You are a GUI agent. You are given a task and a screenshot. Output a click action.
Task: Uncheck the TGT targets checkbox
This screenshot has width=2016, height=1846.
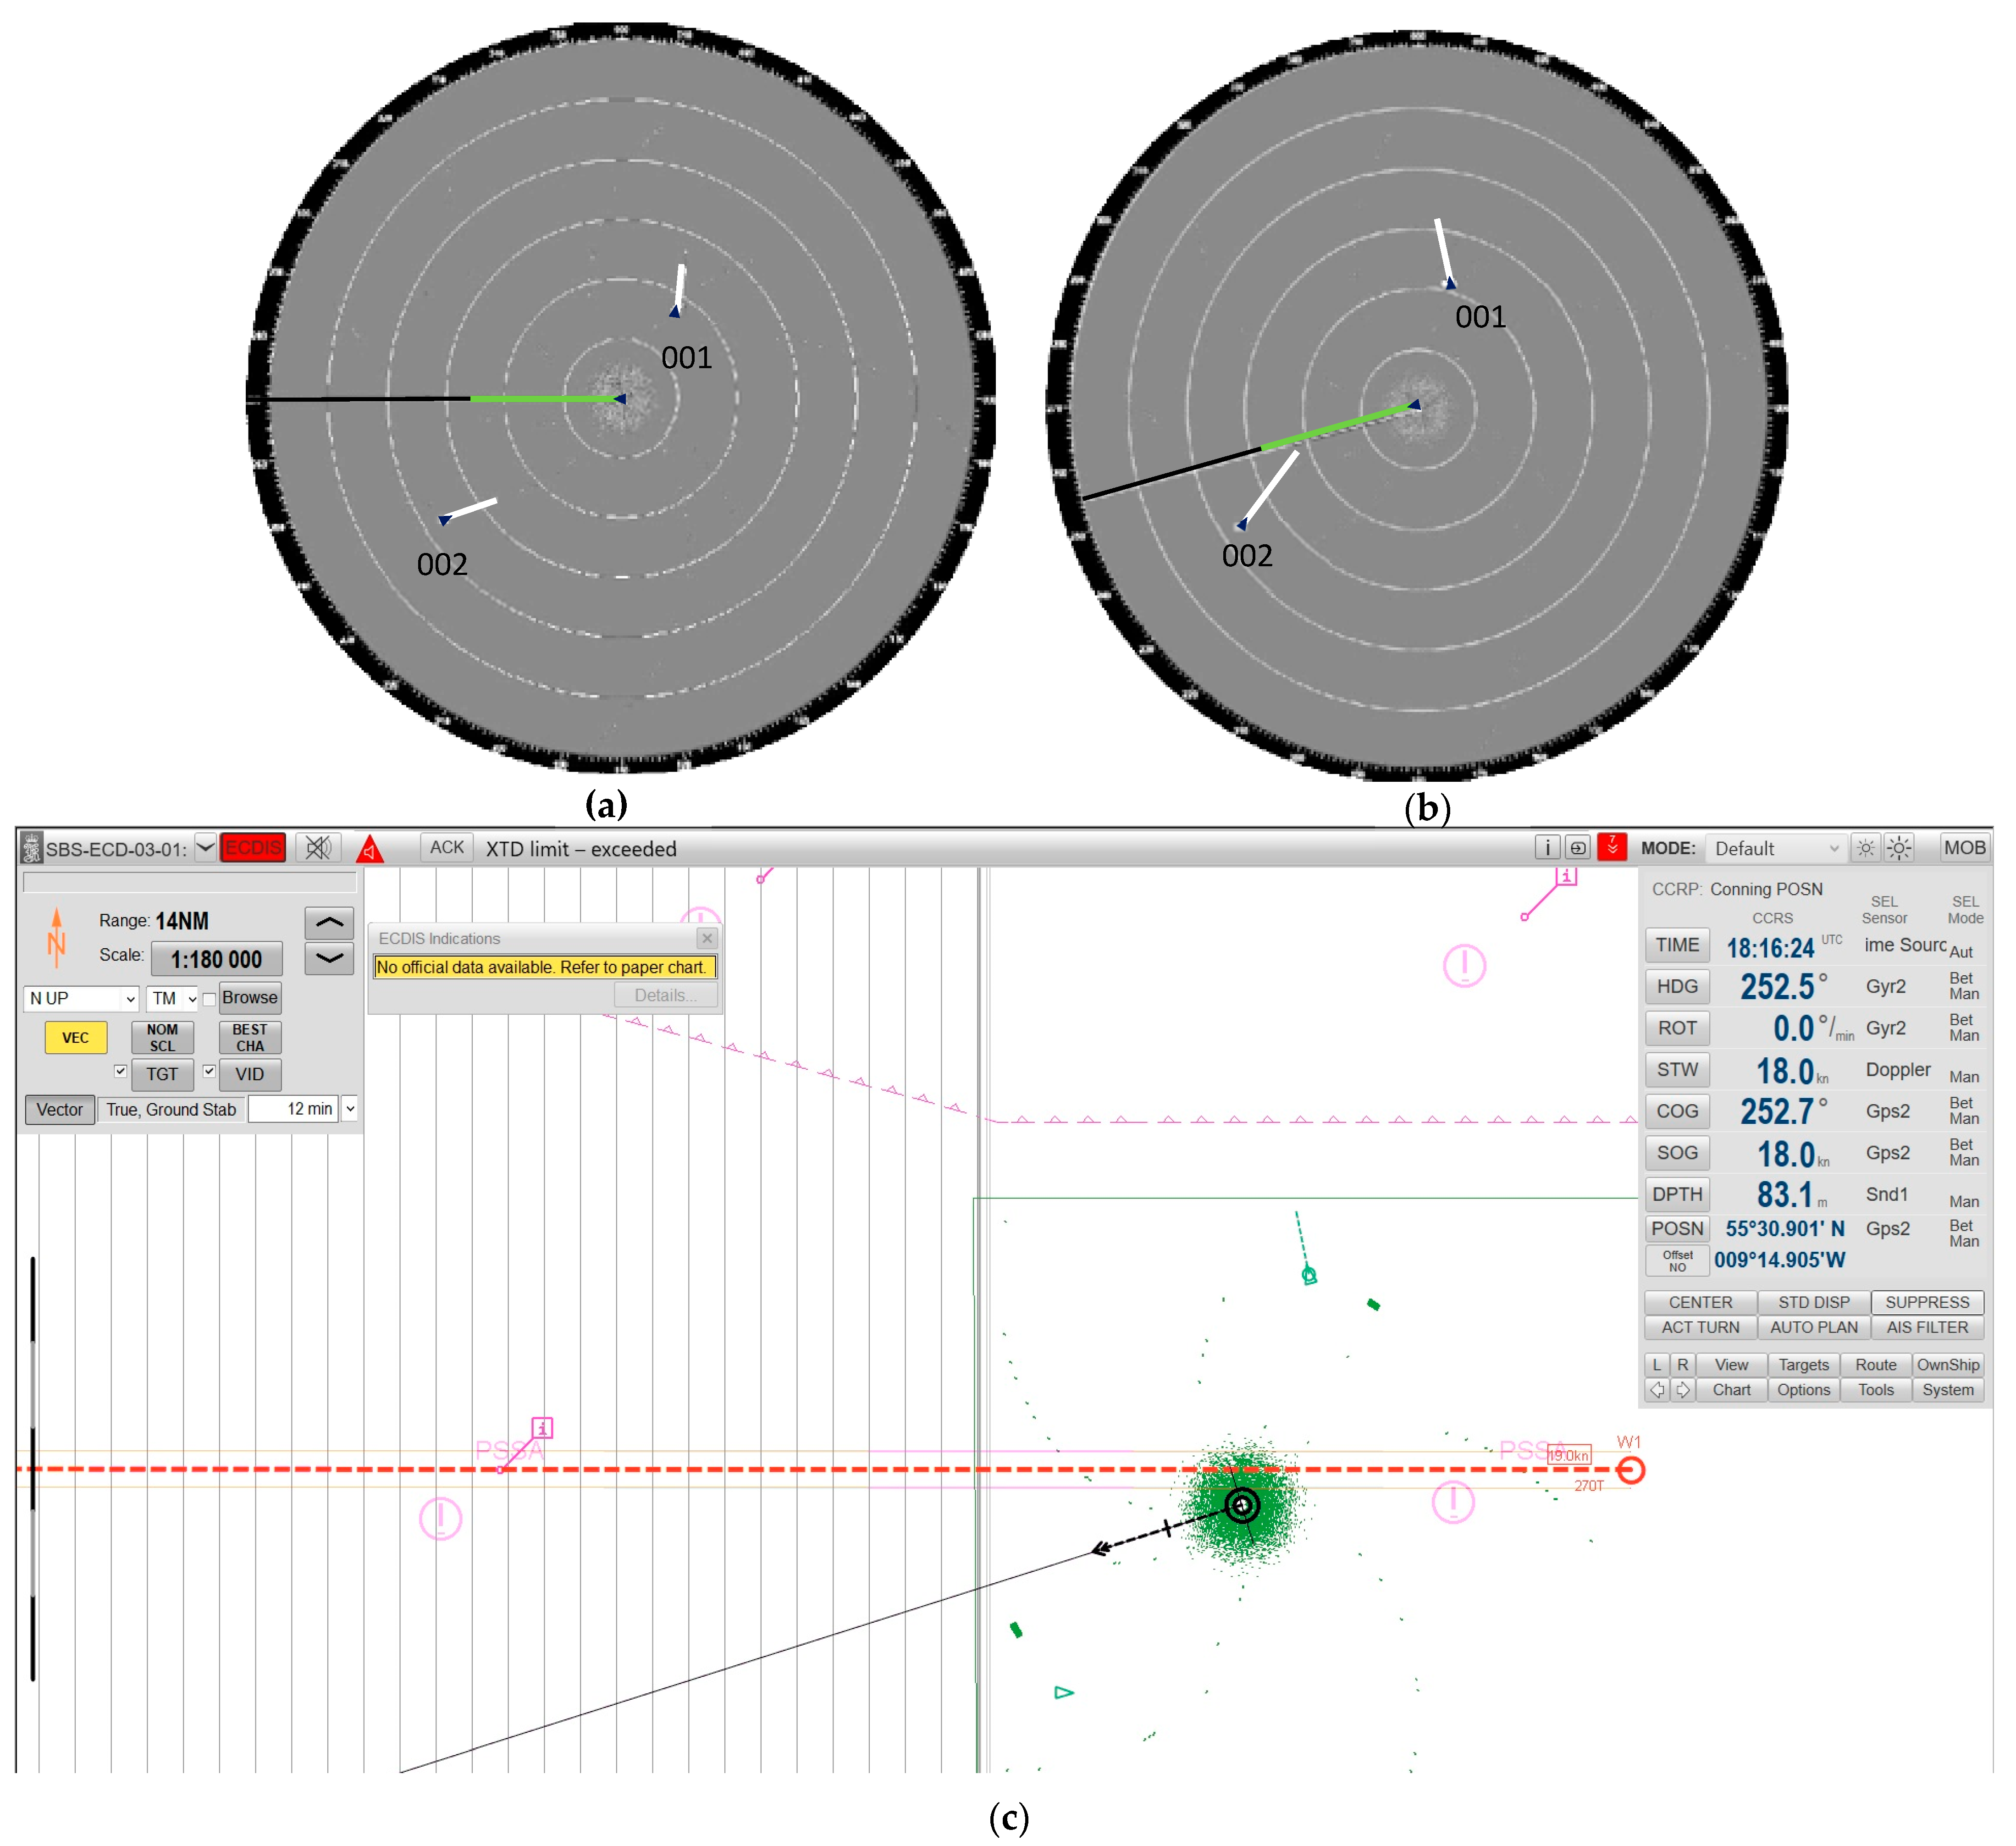(x=121, y=1071)
